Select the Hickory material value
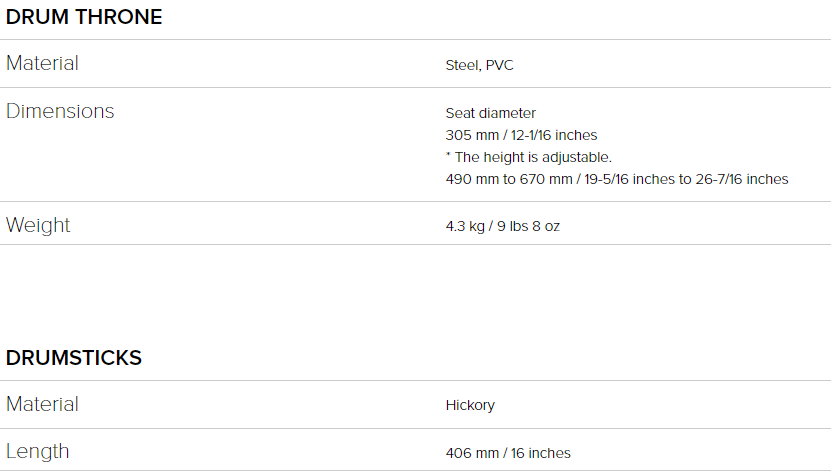Viewport: 831px width, 474px height. click(x=470, y=406)
